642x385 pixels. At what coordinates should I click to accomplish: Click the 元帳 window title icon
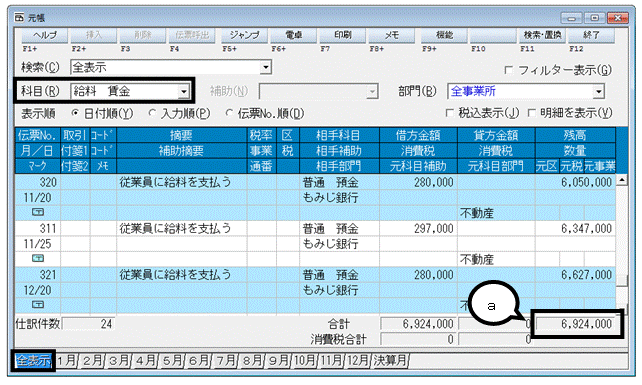pyautogui.click(x=20, y=18)
